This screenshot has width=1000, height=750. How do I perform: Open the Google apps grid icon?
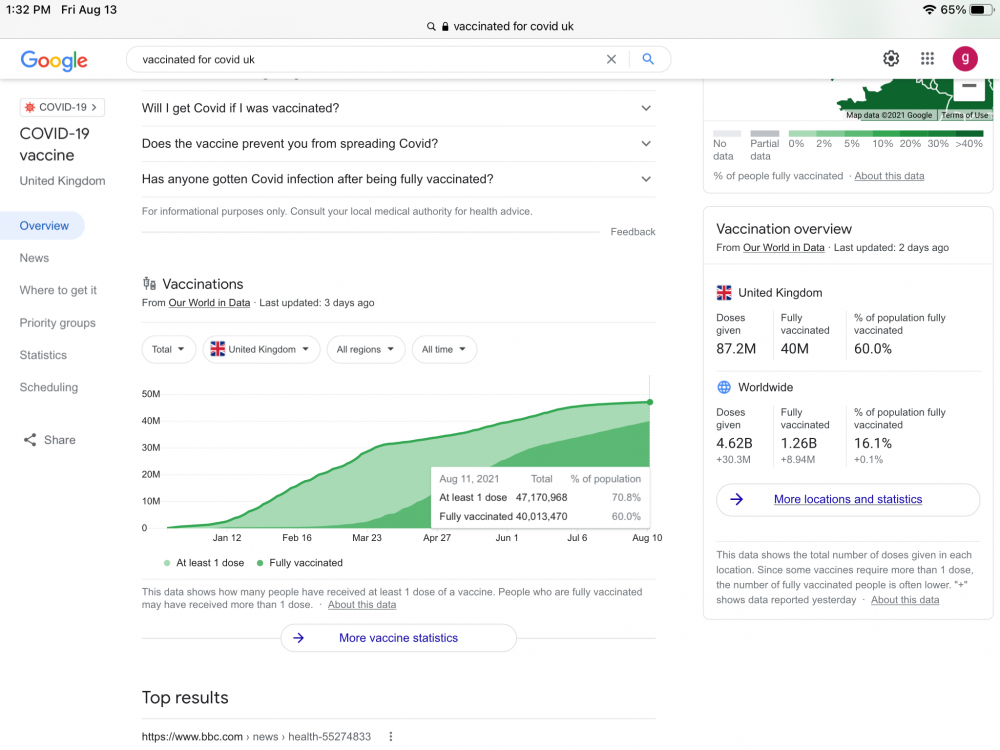click(x=927, y=59)
